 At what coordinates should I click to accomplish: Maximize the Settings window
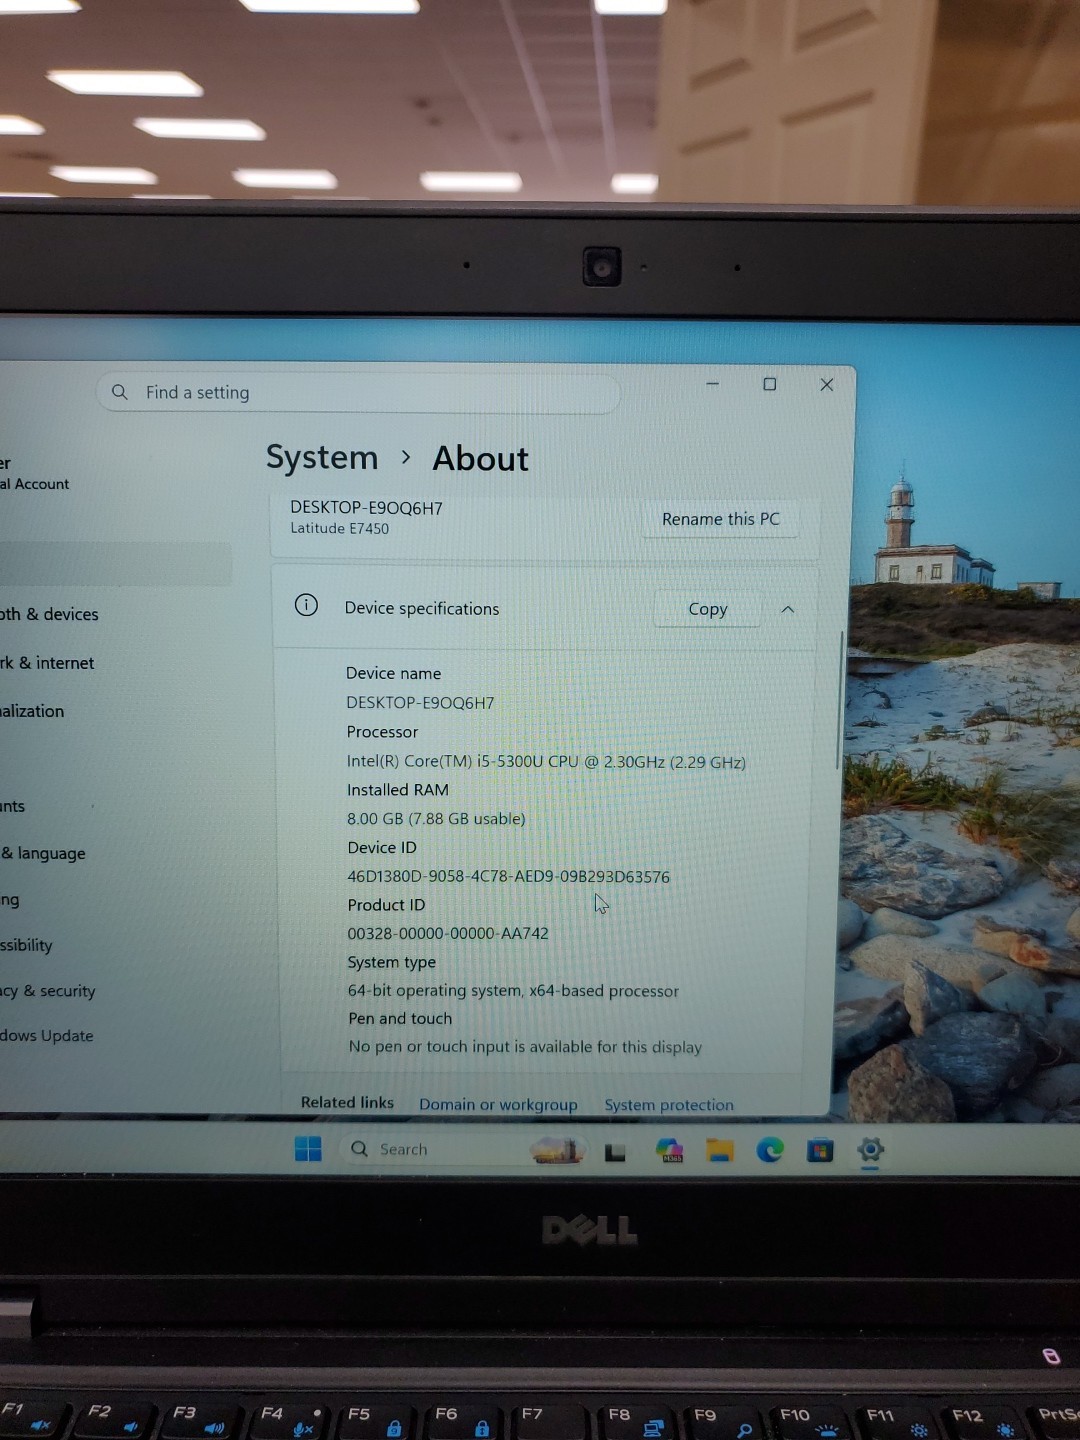pos(770,384)
